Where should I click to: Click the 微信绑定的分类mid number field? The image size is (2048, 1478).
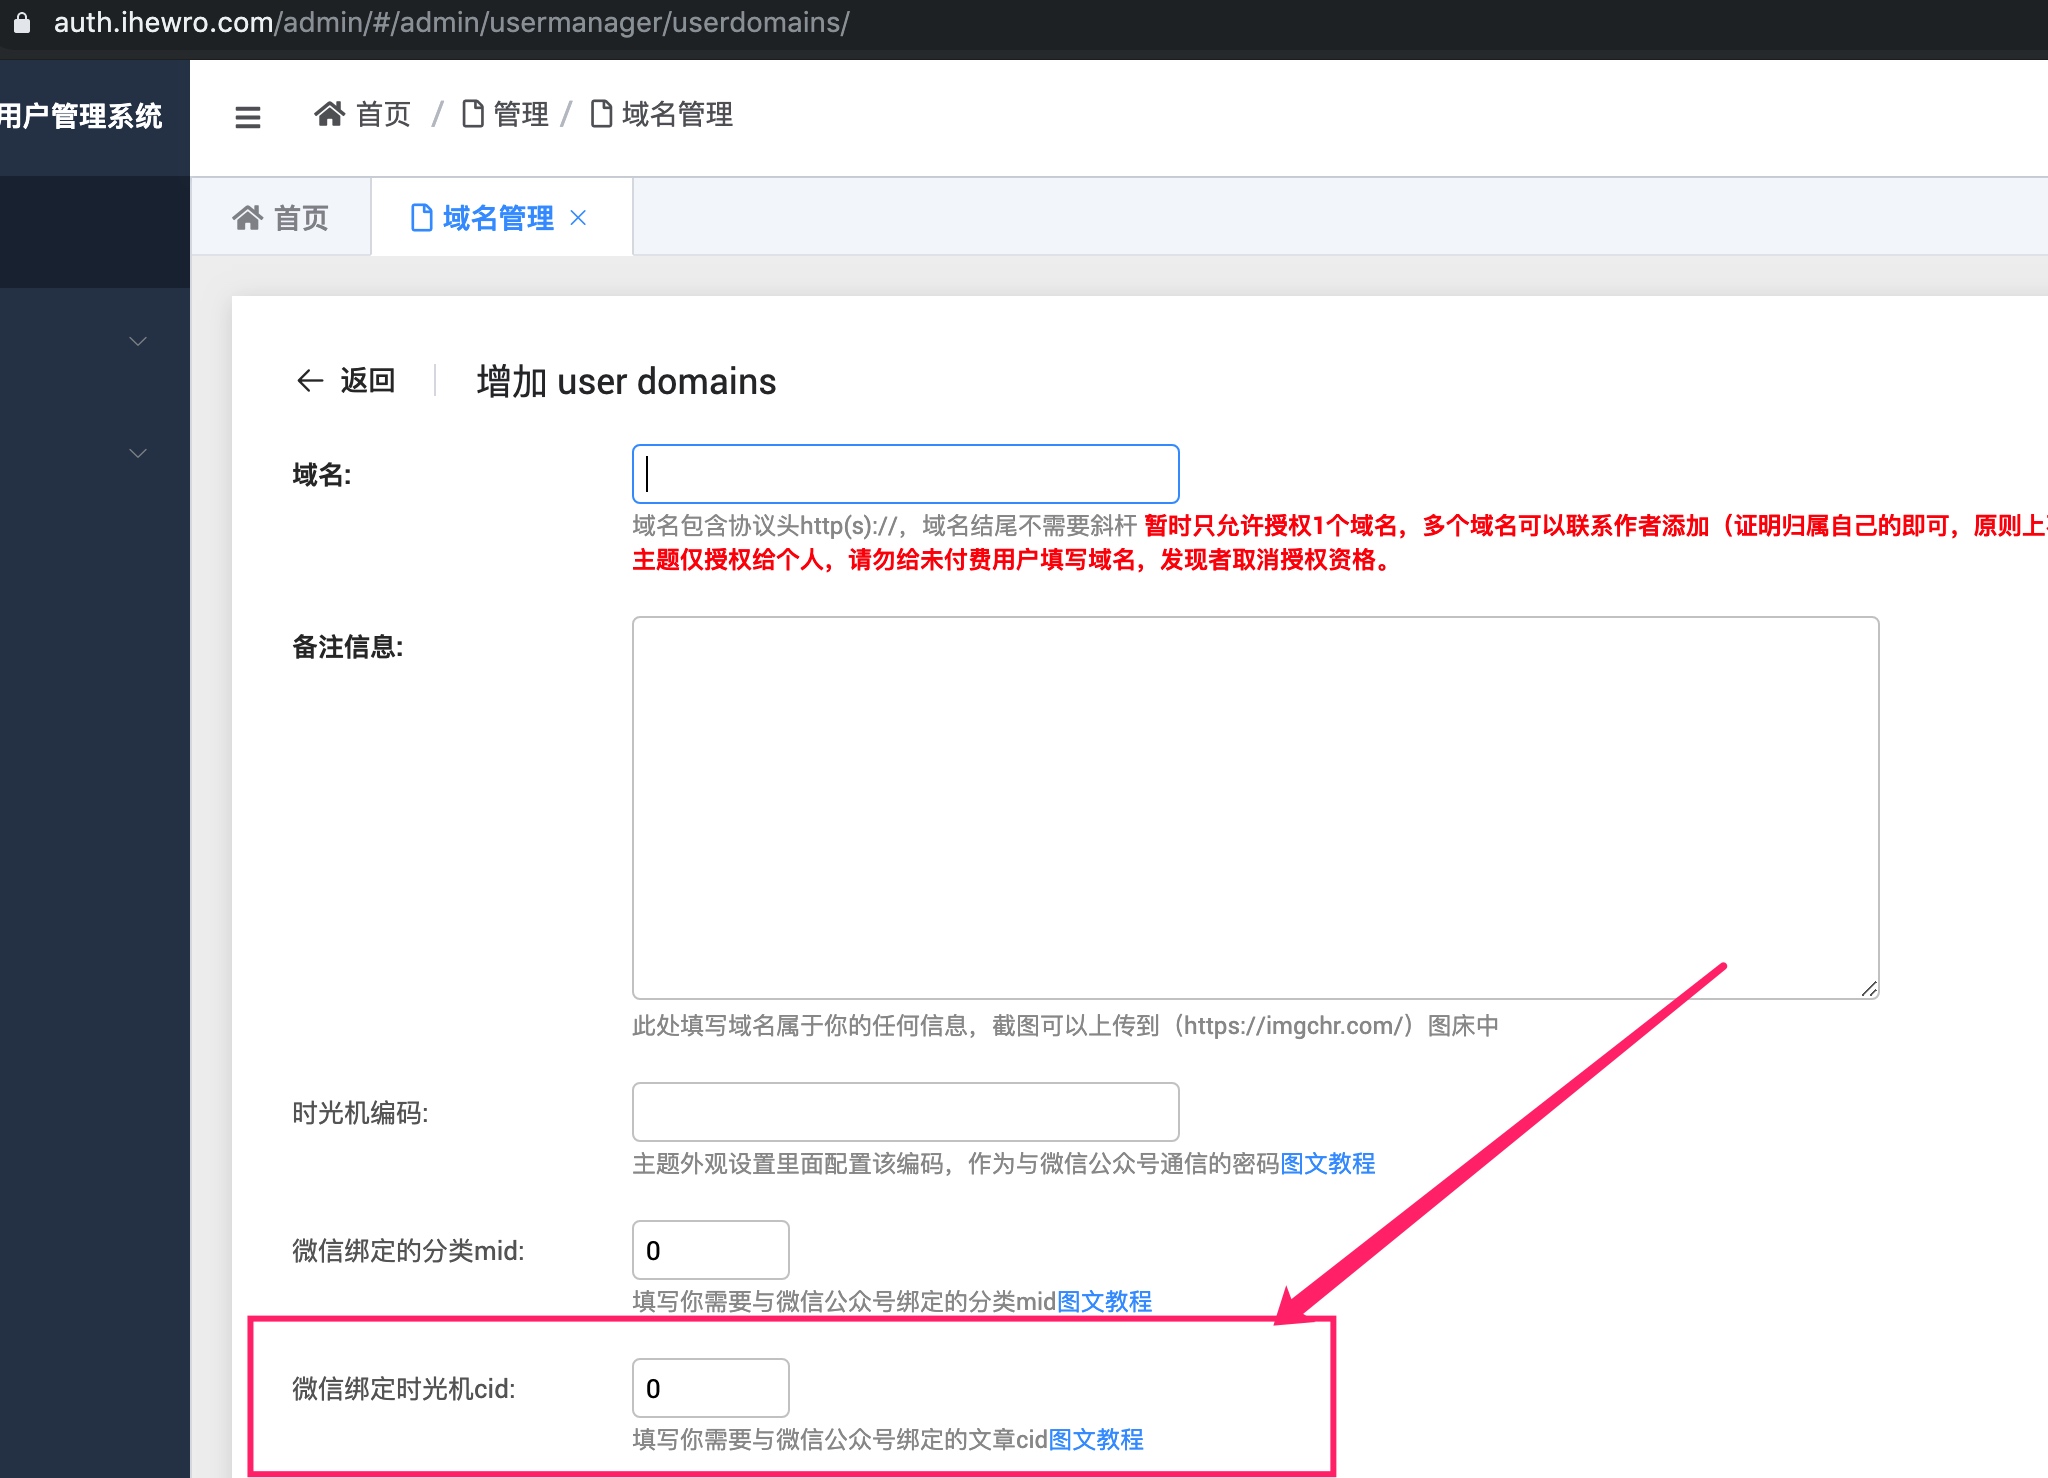710,1250
